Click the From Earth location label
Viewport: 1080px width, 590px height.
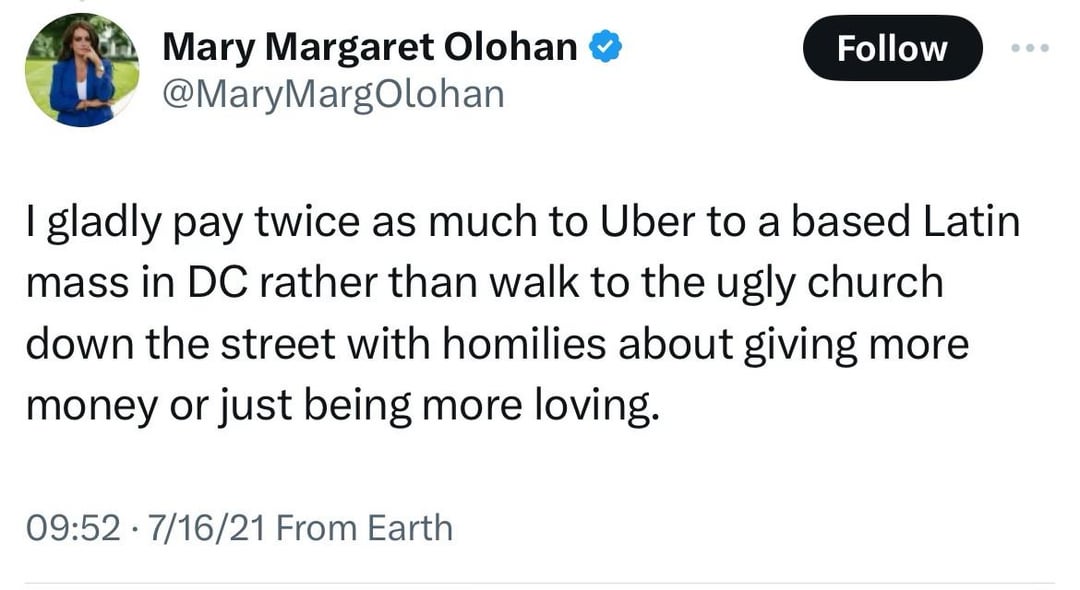[x=364, y=527]
